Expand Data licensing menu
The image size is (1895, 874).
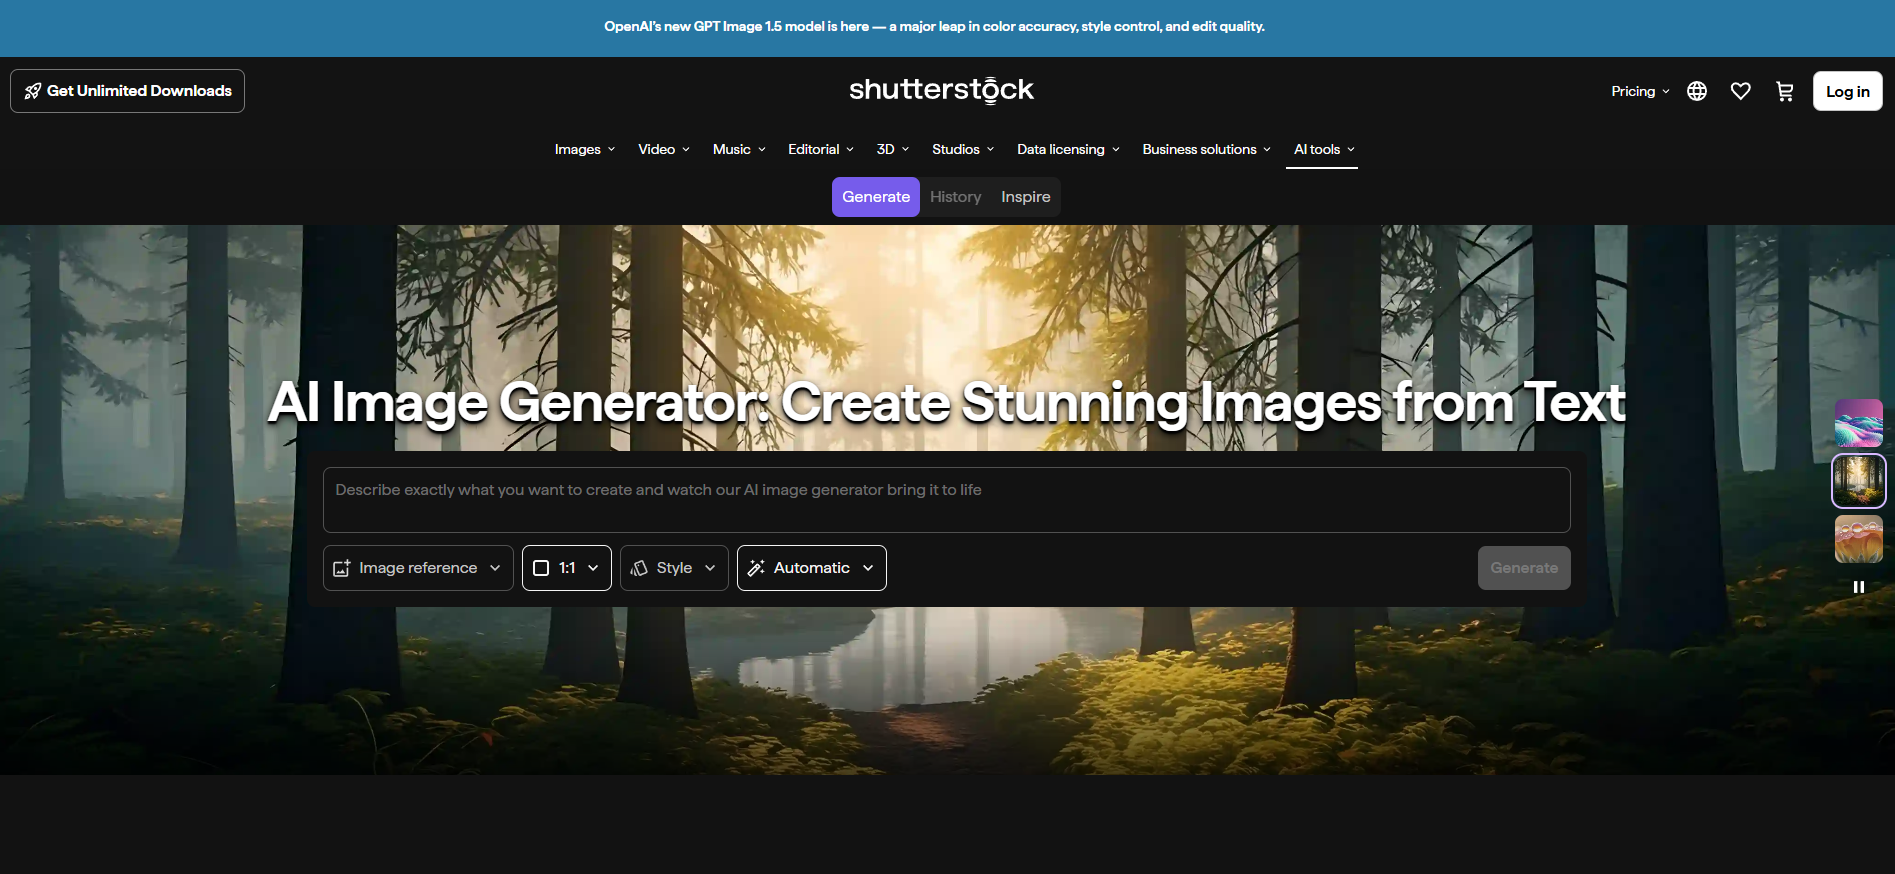(x=1068, y=149)
